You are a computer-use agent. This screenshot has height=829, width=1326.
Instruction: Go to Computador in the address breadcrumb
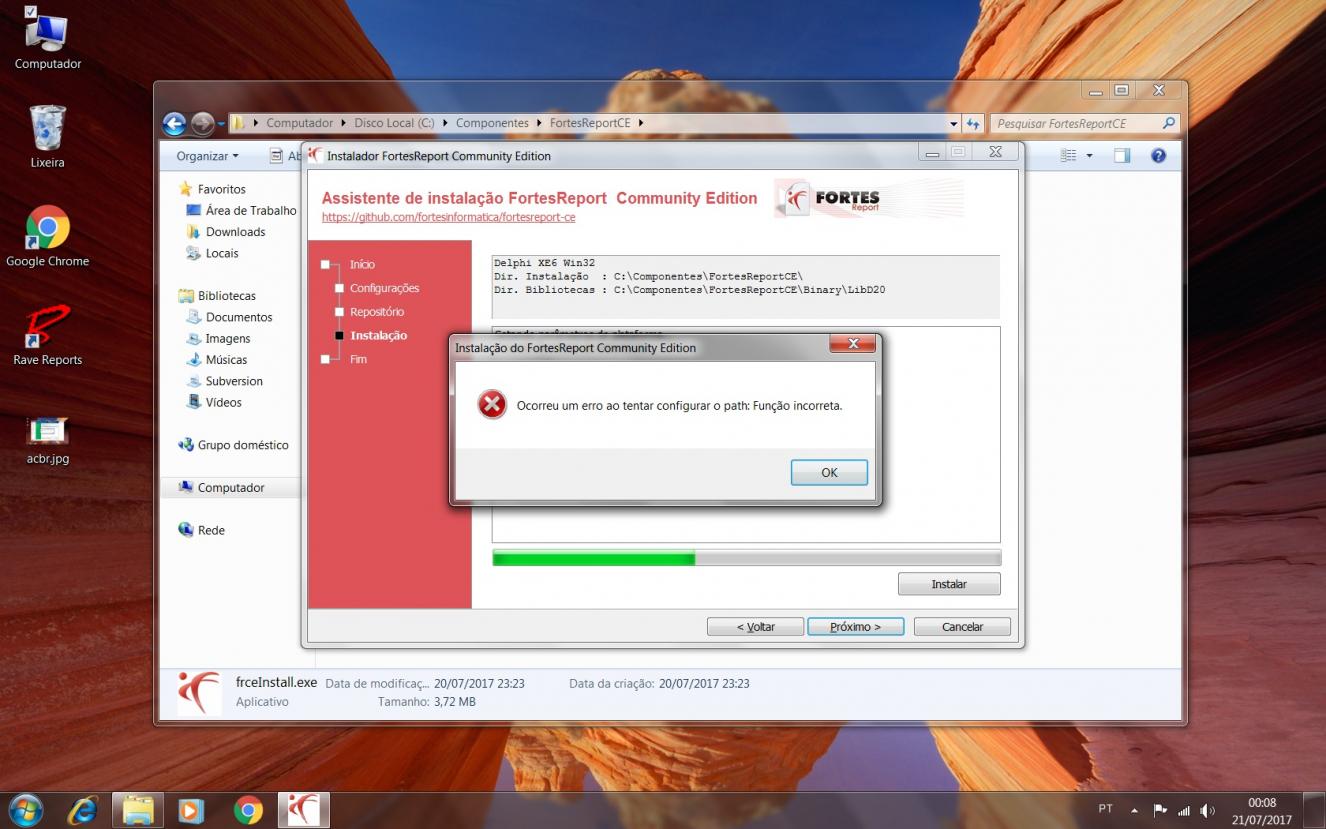click(x=299, y=123)
